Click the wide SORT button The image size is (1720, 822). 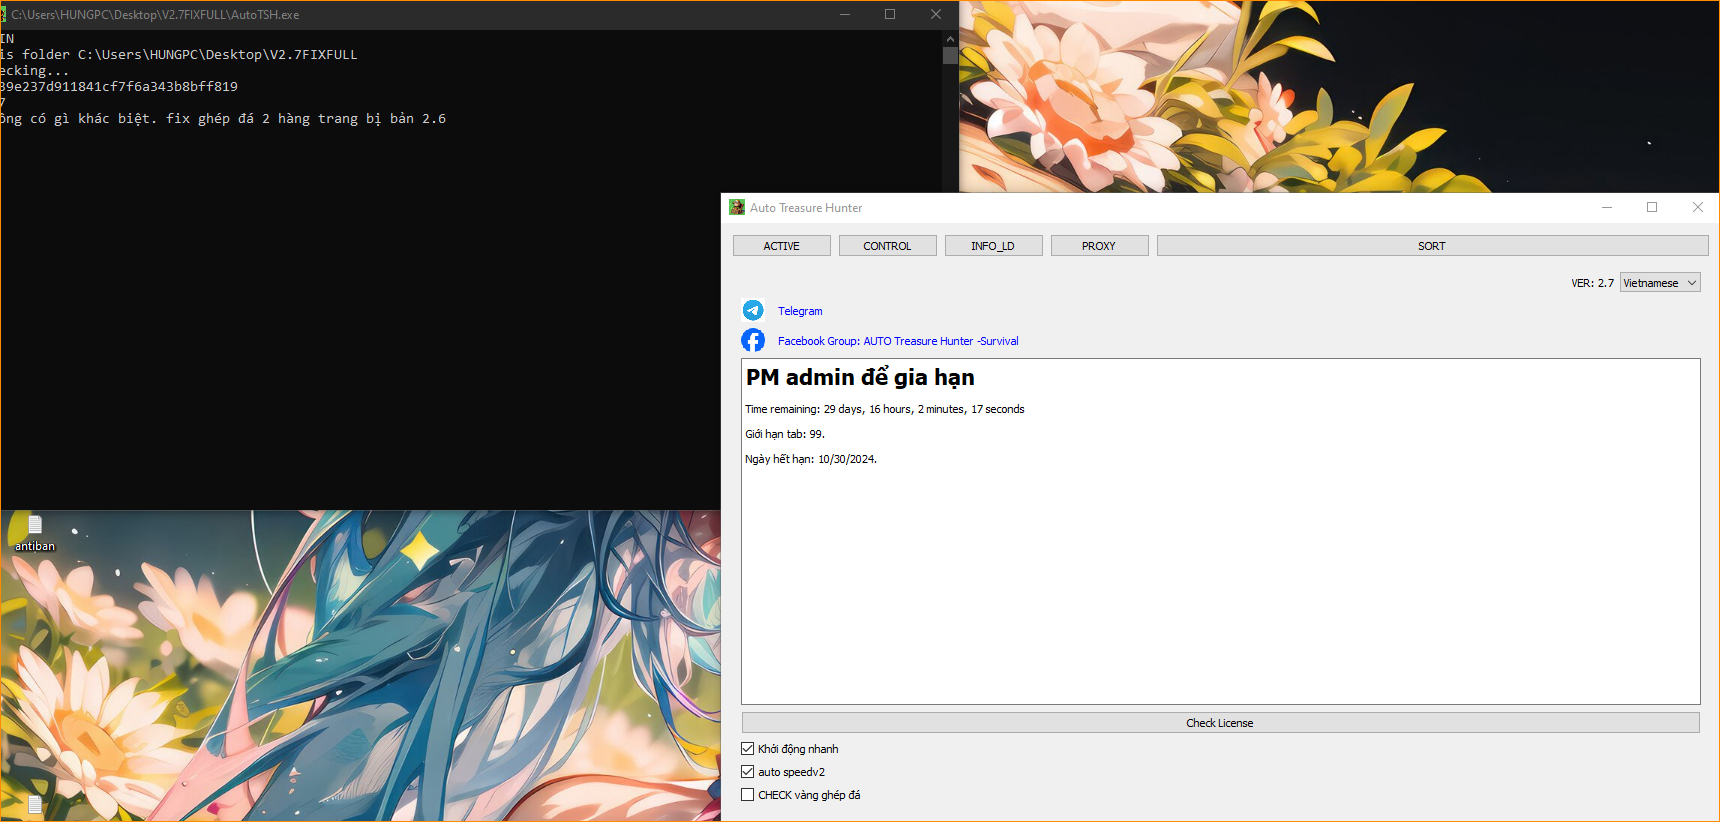[1431, 246]
